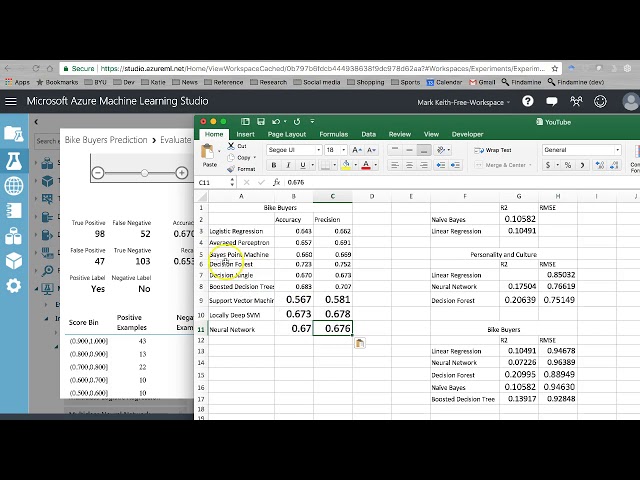Open Web Services globe icon in sidebar
Screen dimensions: 640x480
tap(13, 186)
